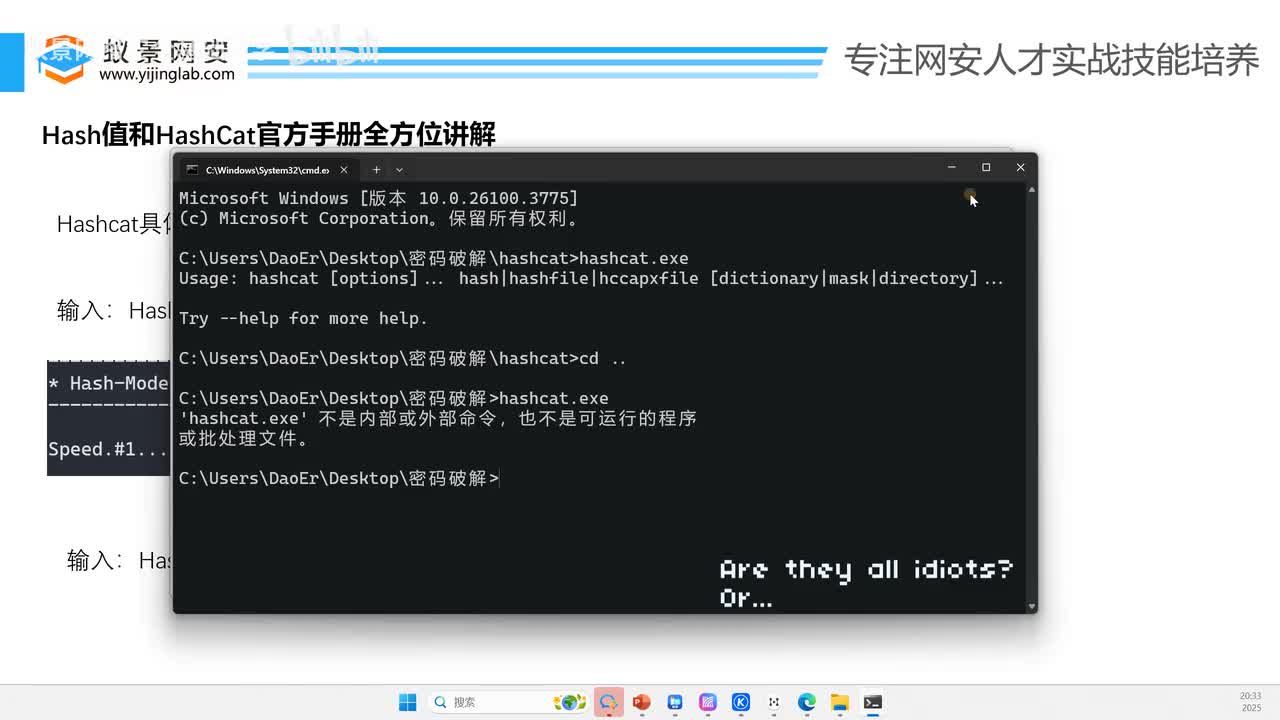
Task: Click the slide title 'Hash值和HashCat官方手册全方位讲解'
Action: pyautogui.click(x=268, y=134)
